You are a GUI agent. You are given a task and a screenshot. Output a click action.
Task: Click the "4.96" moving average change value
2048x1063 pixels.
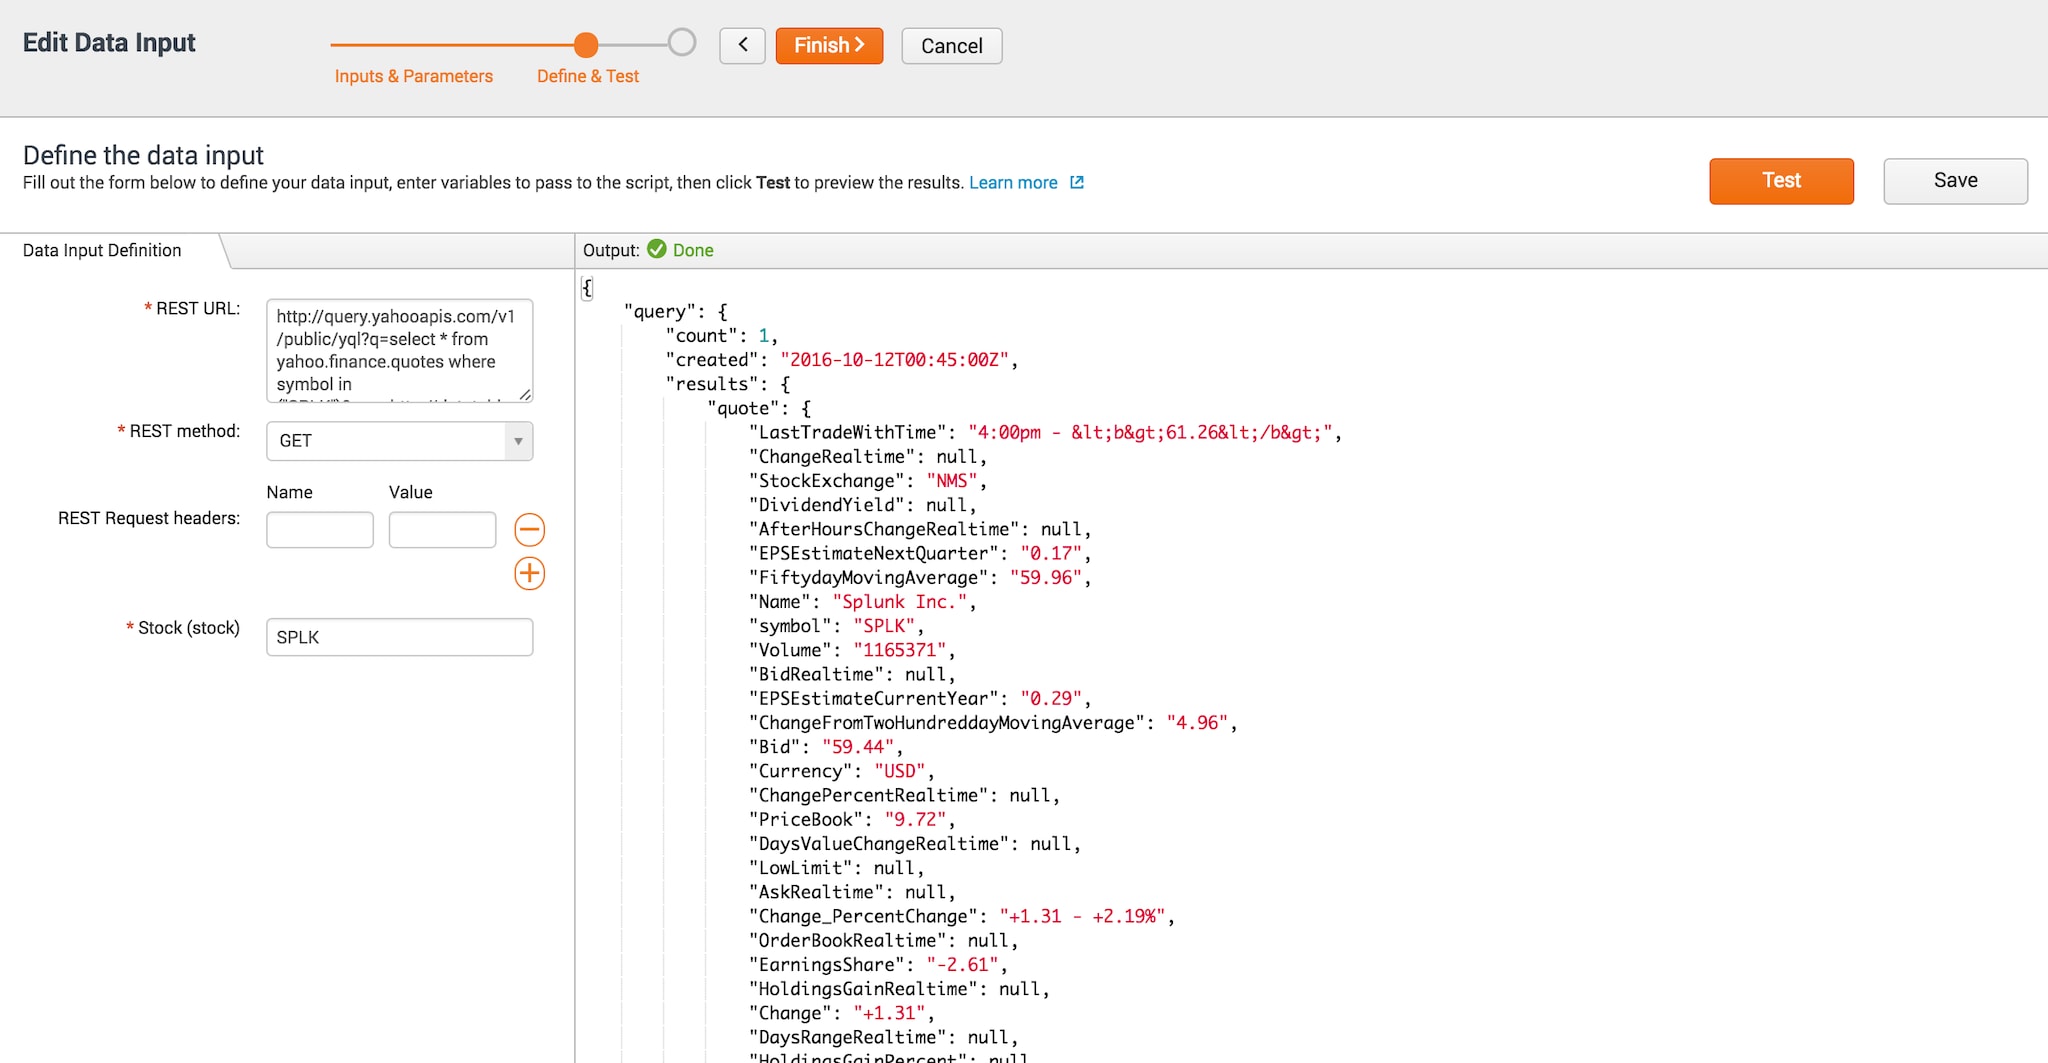(1198, 722)
